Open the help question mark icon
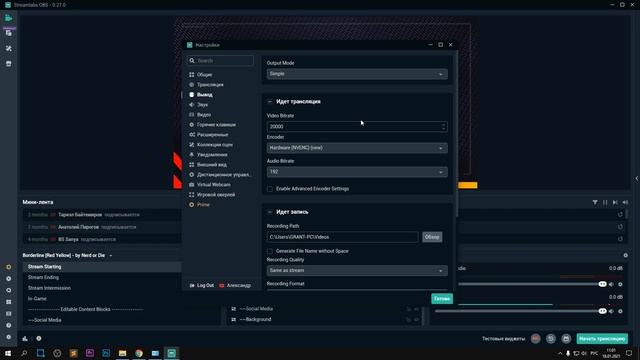Screen dimensions: 640x360 pyautogui.click(x=9, y=325)
